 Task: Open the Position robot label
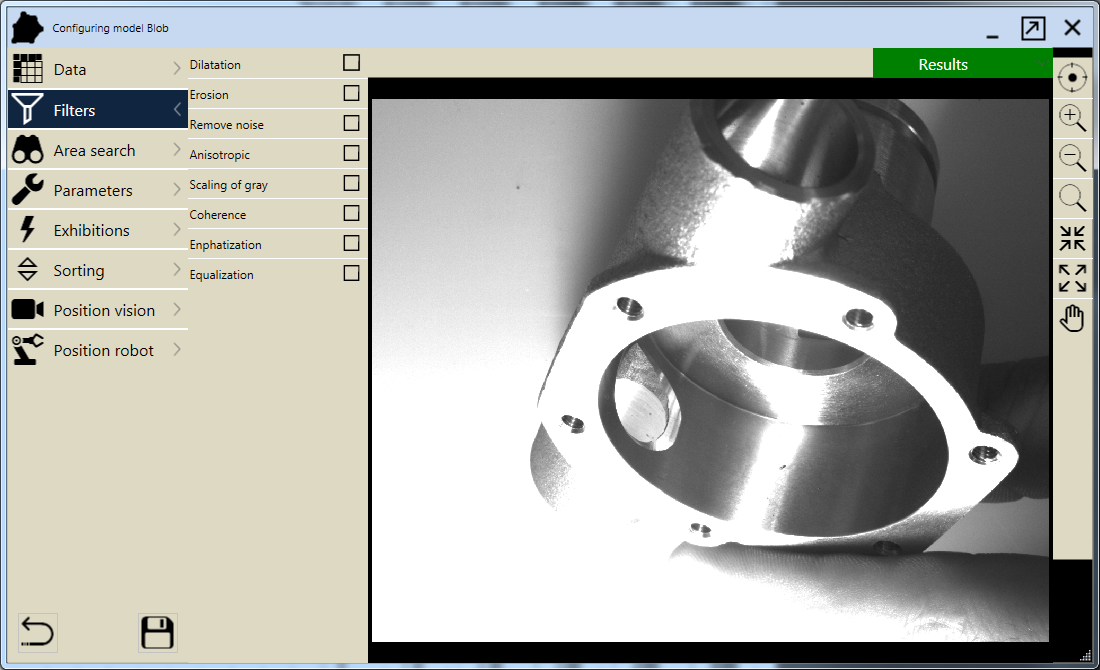tap(103, 350)
